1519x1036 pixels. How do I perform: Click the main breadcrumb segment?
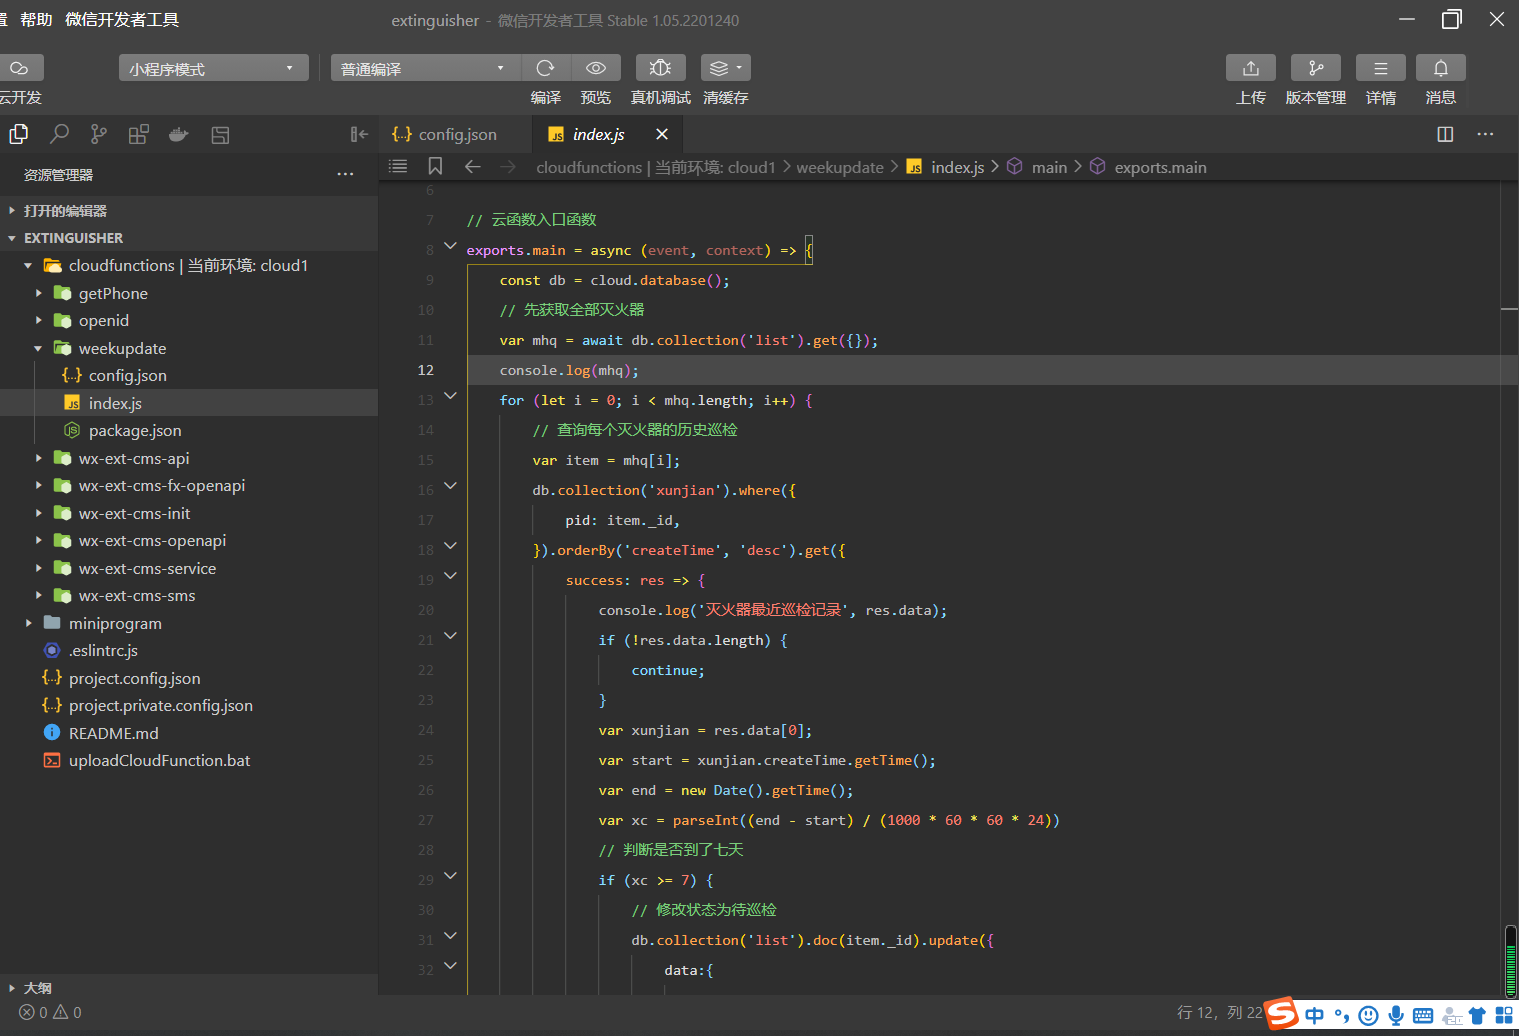pyautogui.click(x=1049, y=167)
